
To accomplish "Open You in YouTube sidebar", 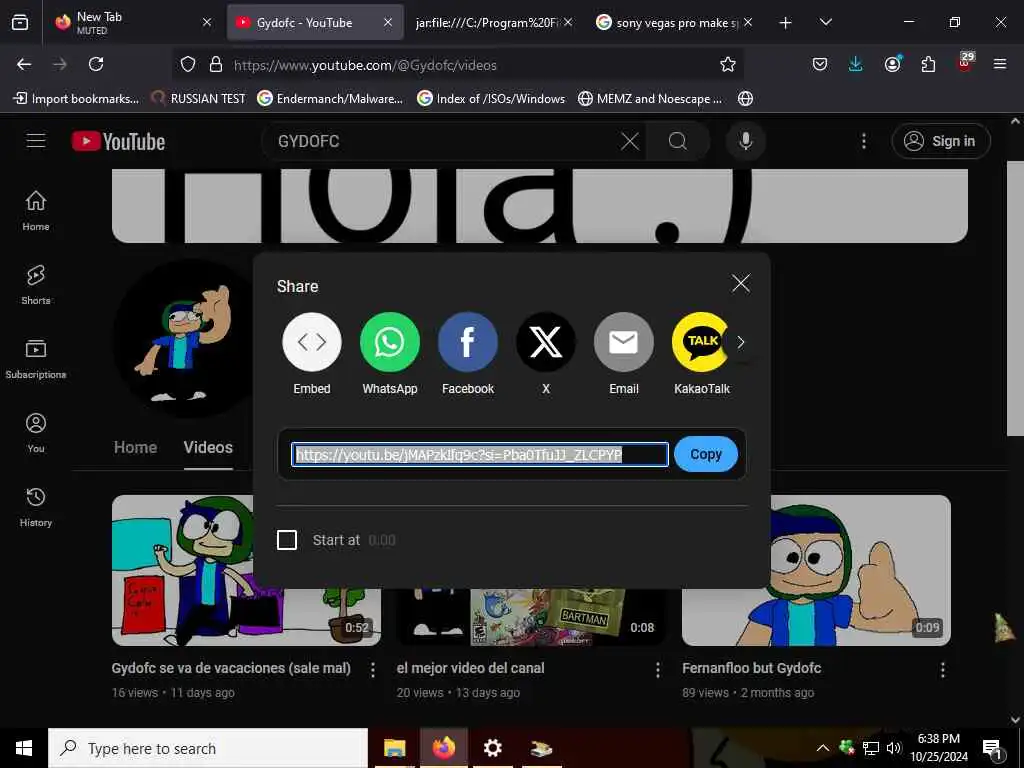I will click(x=36, y=432).
